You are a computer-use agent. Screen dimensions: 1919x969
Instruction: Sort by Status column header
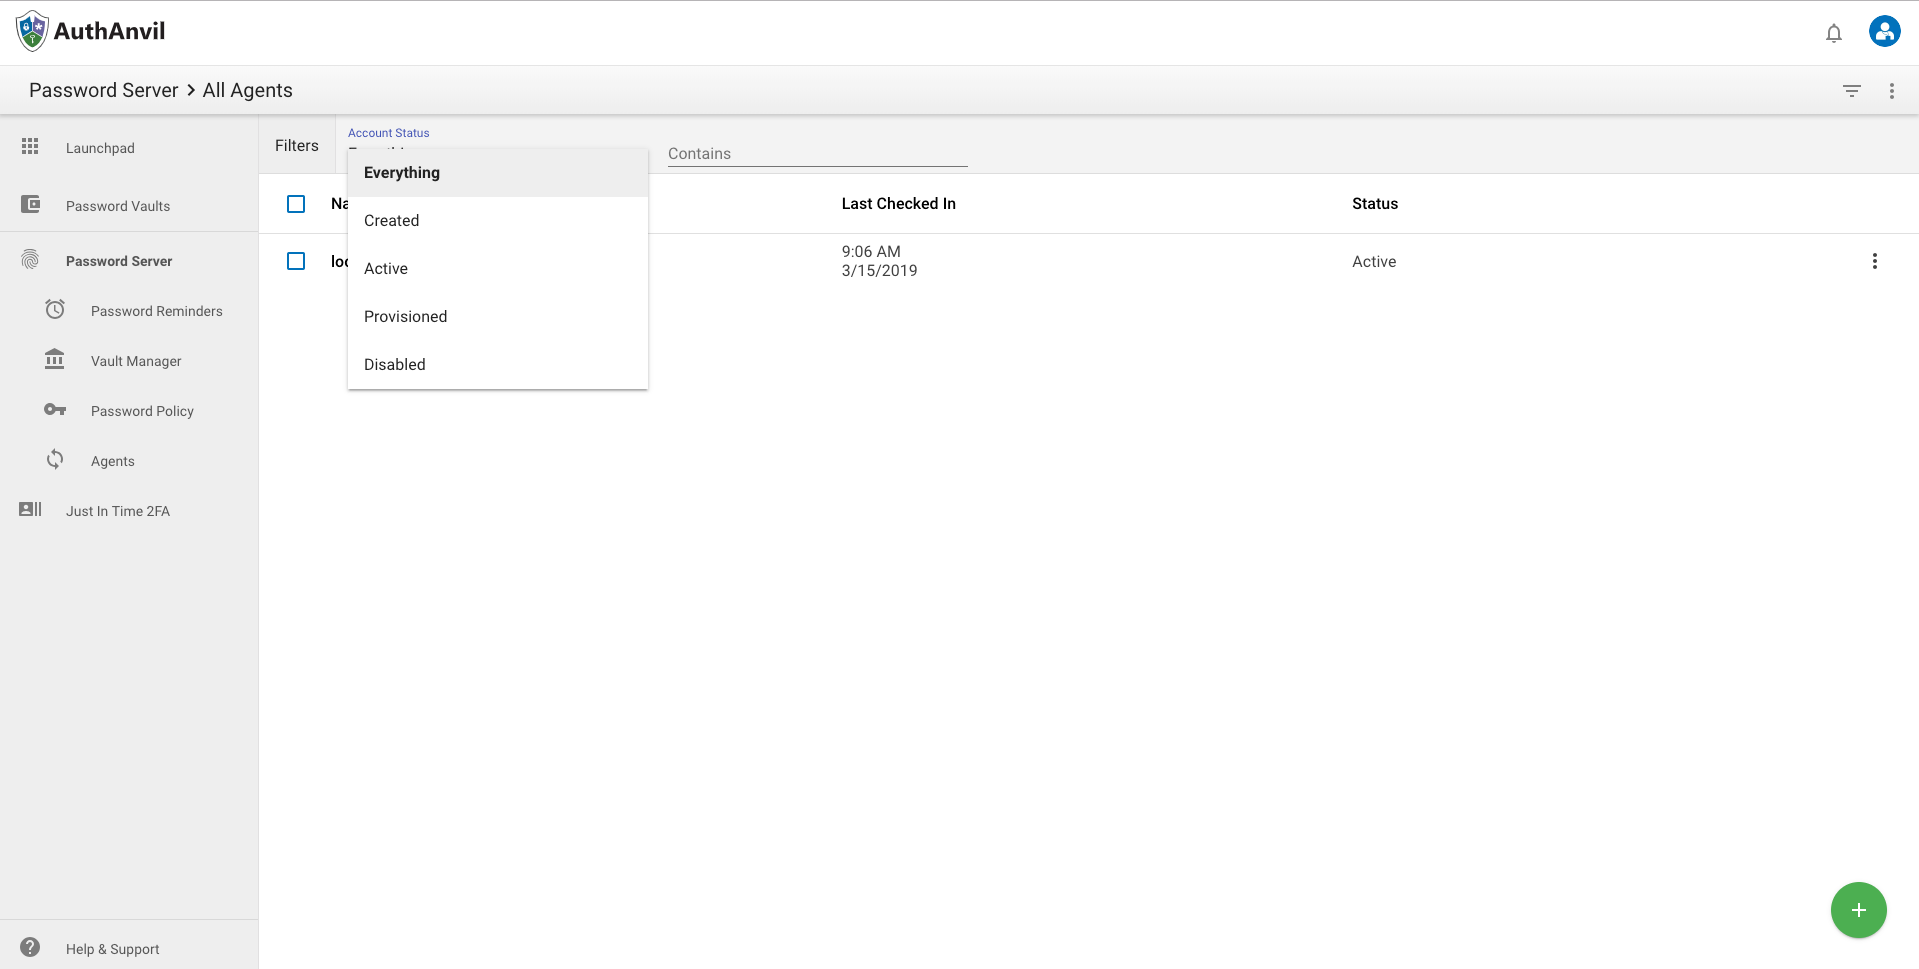[x=1375, y=204]
